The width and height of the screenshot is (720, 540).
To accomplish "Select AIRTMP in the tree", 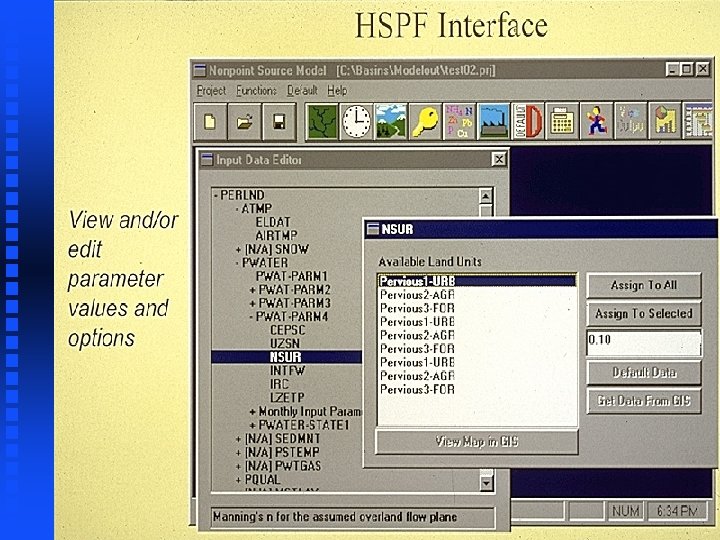I will click(x=276, y=236).
